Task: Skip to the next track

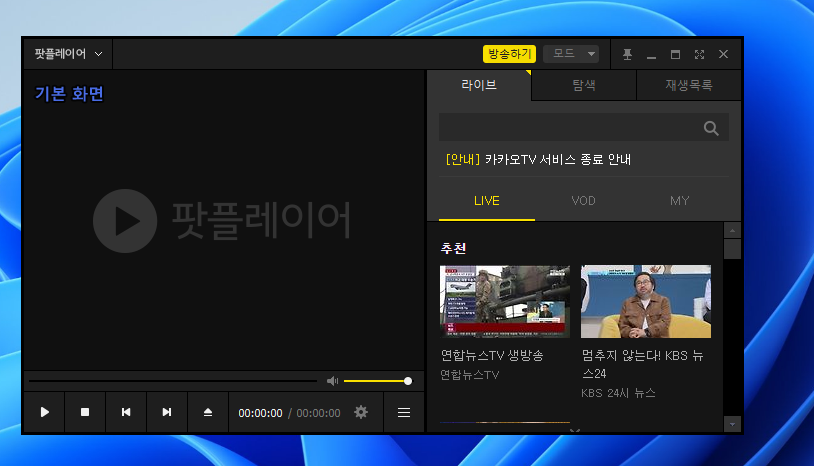Action: coord(167,412)
